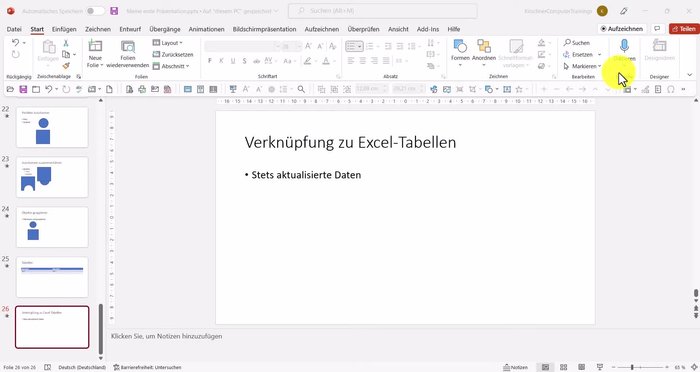The height and width of the screenshot is (372, 700).
Task: Click the slide panel vertical scrollbar
Action: 100,329
